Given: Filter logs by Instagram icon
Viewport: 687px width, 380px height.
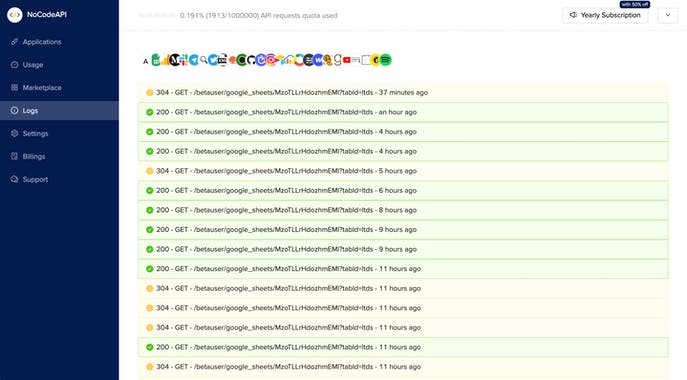Looking at the screenshot, I should 271,60.
